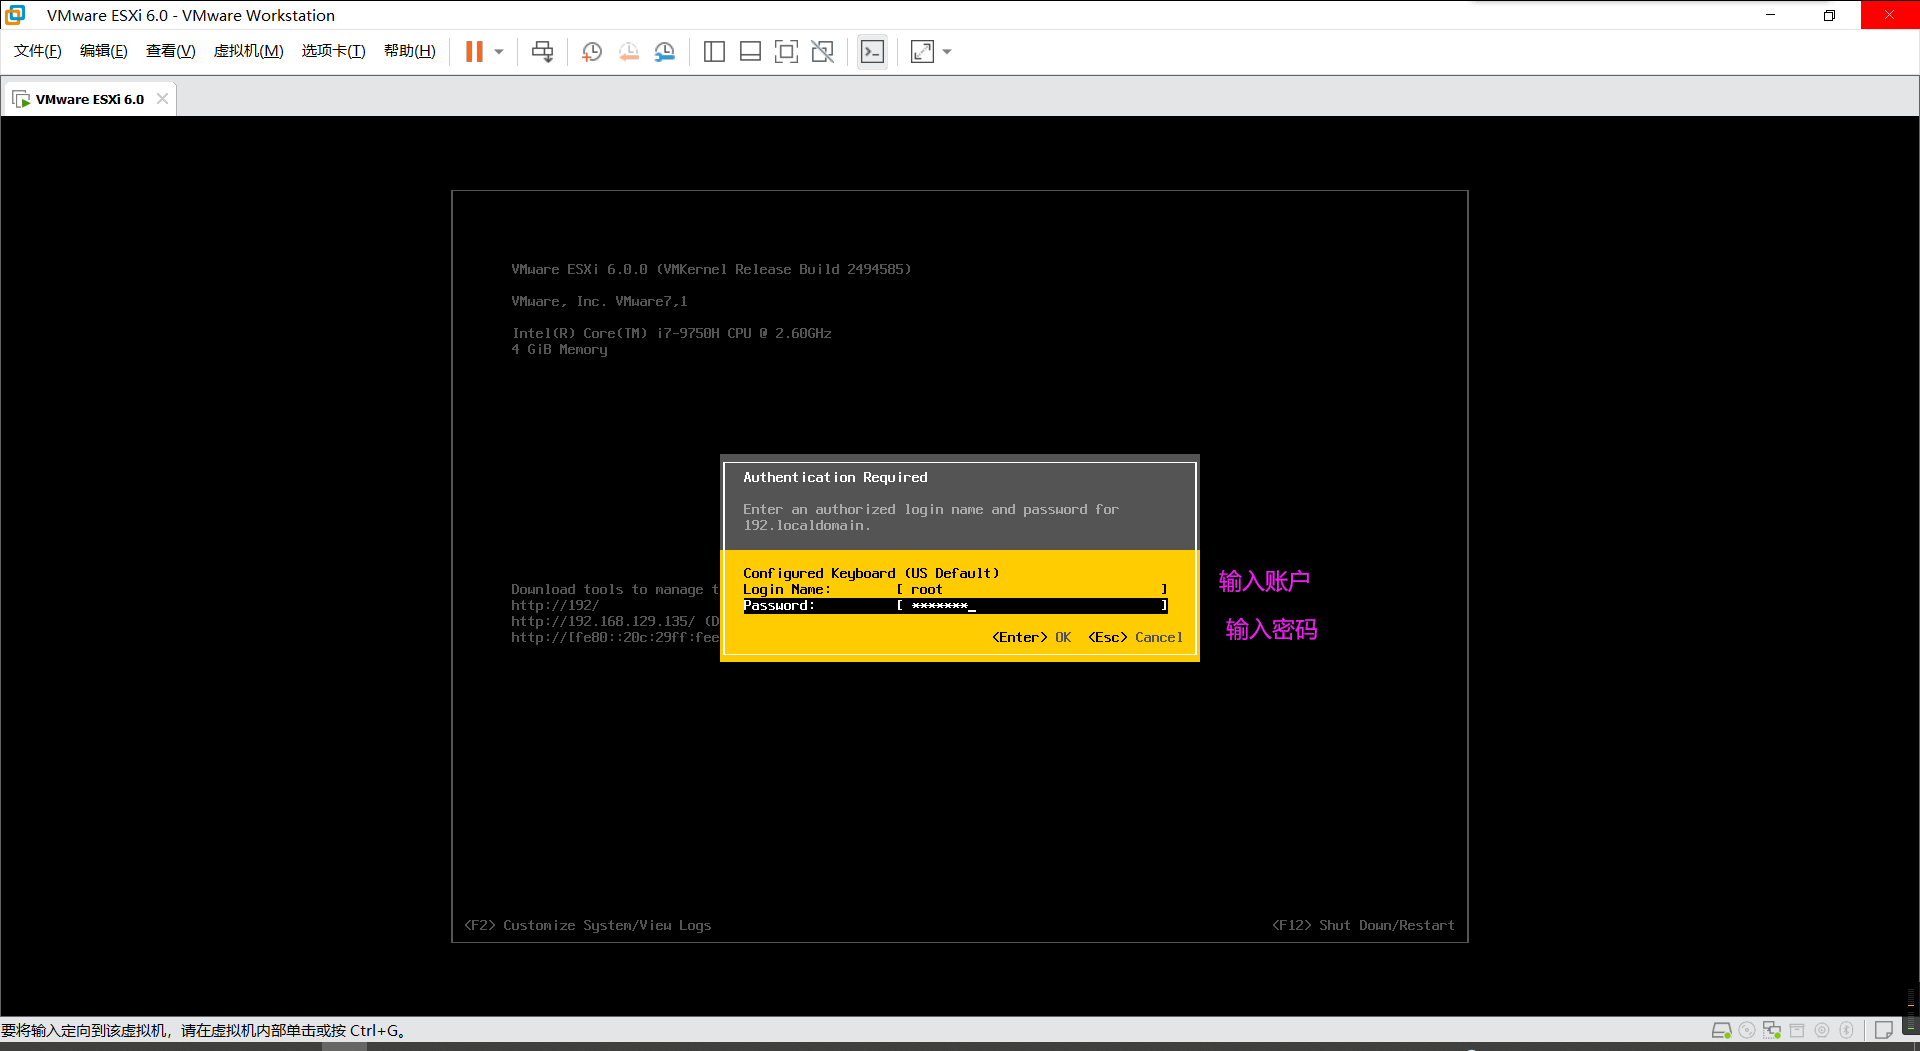Open the 查看(V) menu
Screen dimensions: 1920x1051
[170, 51]
